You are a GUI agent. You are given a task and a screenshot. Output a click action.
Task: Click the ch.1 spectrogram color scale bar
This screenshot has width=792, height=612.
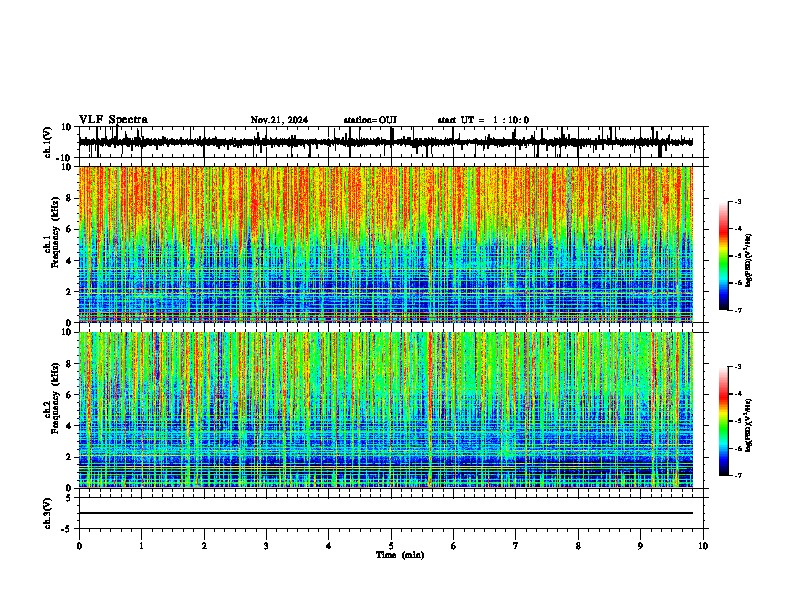click(x=723, y=256)
